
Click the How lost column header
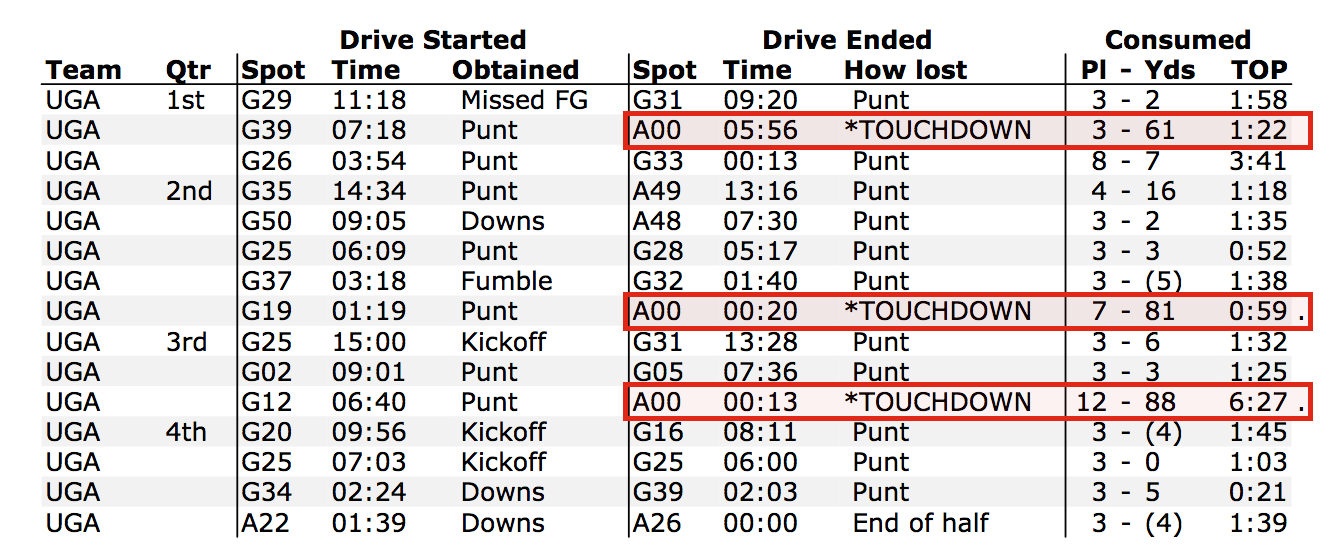pyautogui.click(x=906, y=70)
